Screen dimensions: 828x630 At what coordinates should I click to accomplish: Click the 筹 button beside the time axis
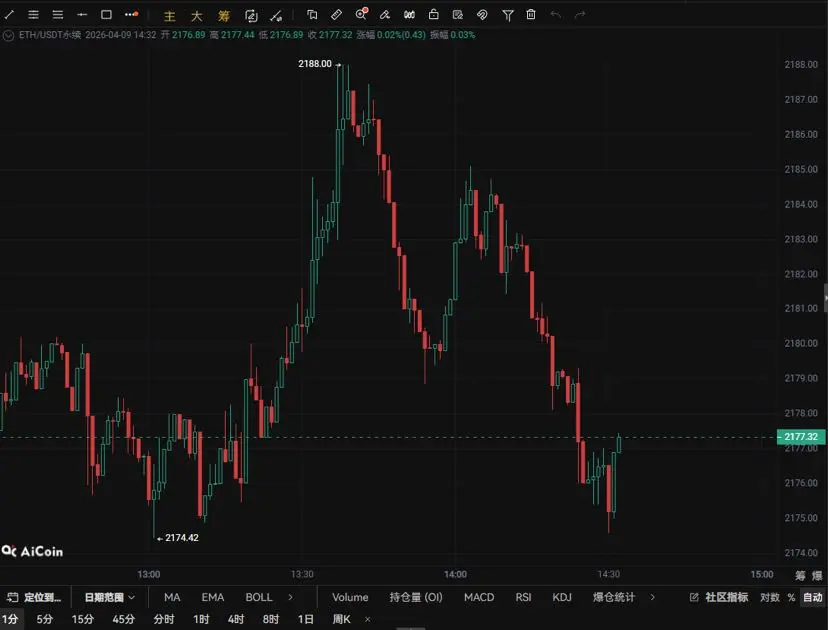[801, 575]
